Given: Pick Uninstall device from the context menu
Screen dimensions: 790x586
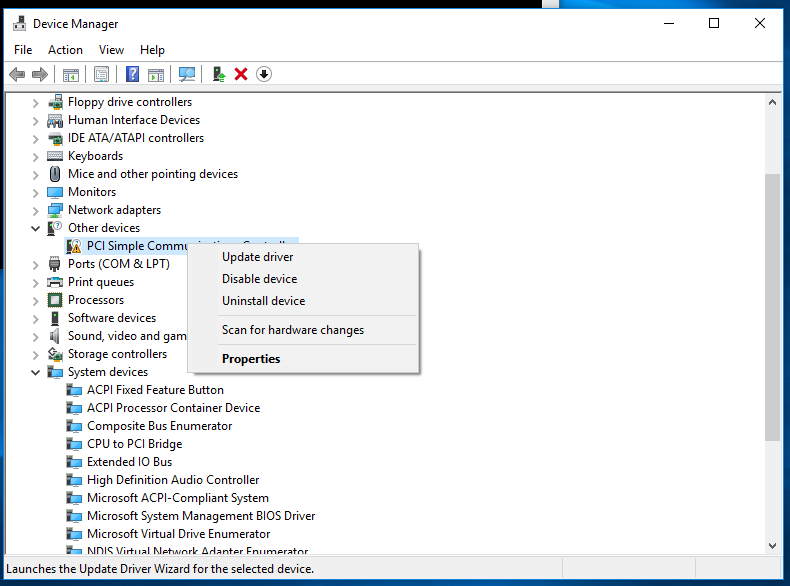Looking at the screenshot, I should [263, 301].
